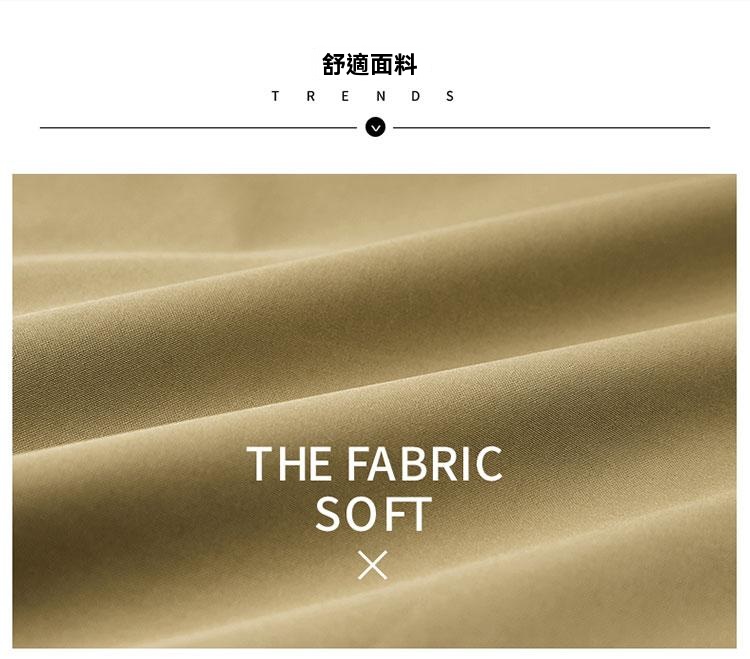Click the word FABRIC on the image
Viewport: 750px width, 659px height.
(x=425, y=463)
